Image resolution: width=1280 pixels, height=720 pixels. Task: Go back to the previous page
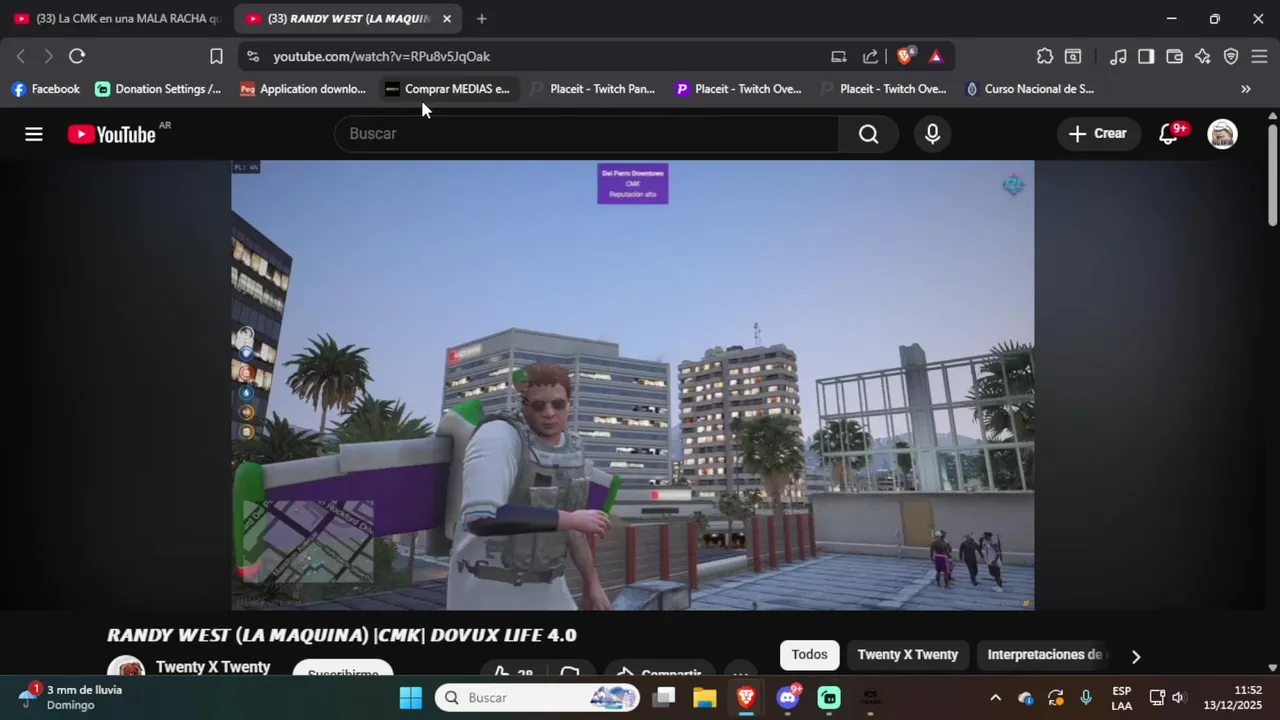(x=20, y=56)
